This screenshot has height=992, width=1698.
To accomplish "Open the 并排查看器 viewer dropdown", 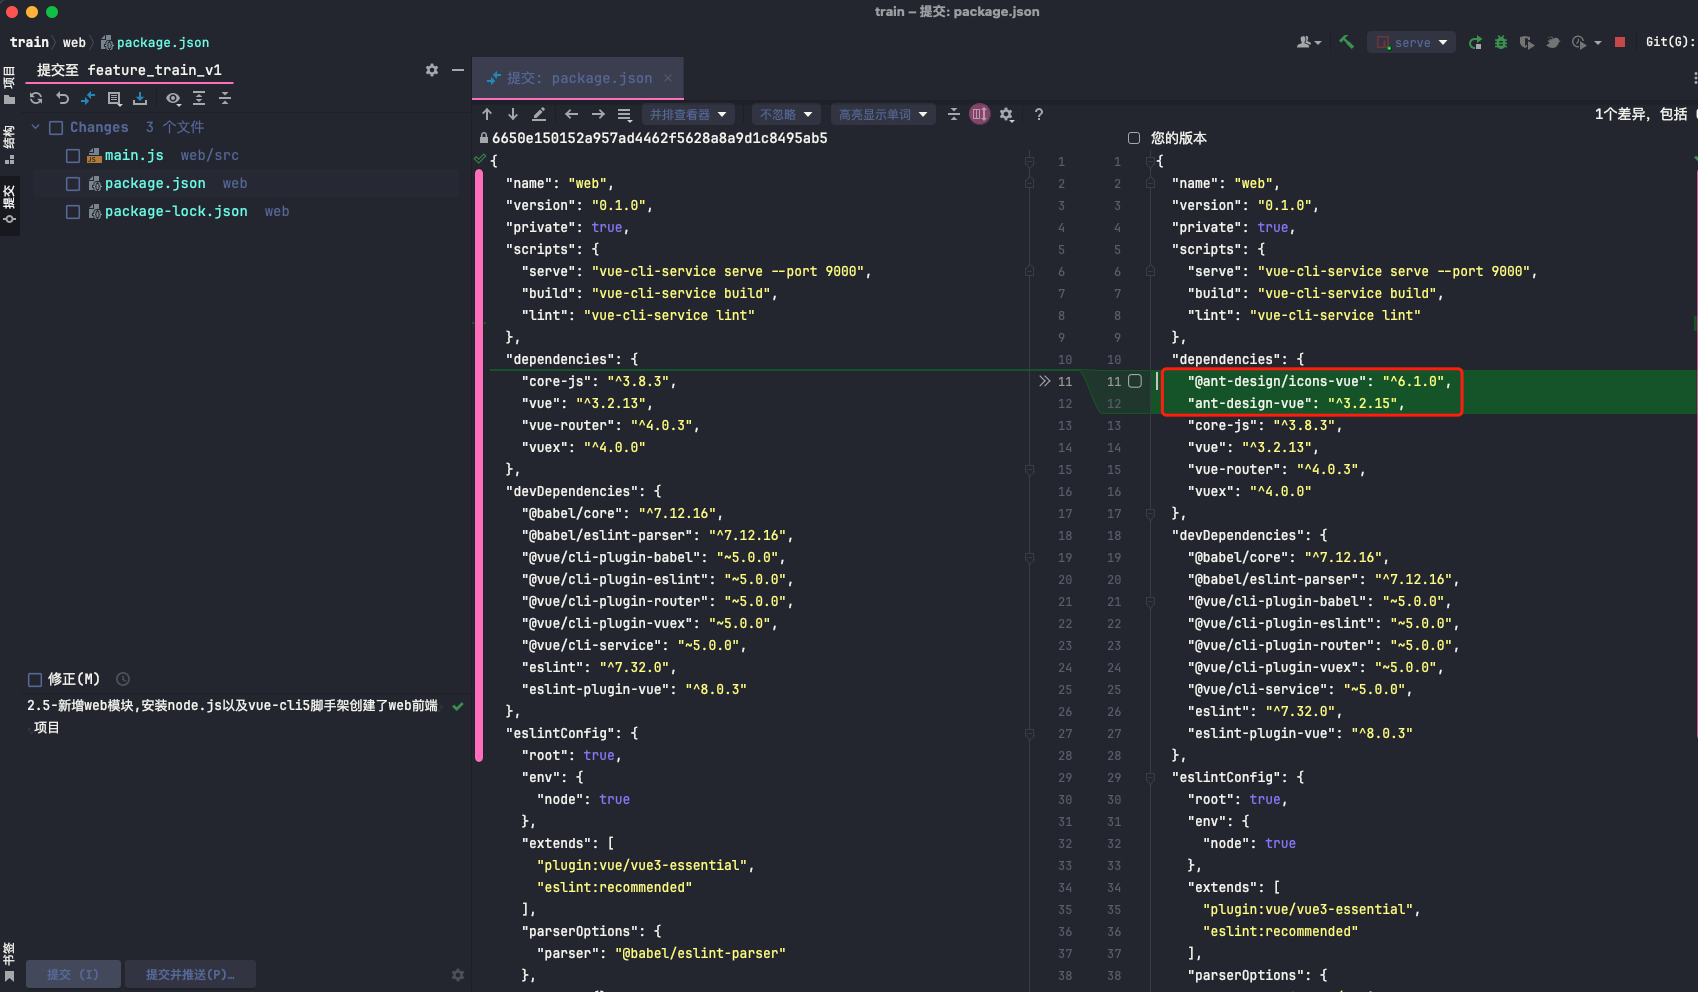I will (x=688, y=114).
